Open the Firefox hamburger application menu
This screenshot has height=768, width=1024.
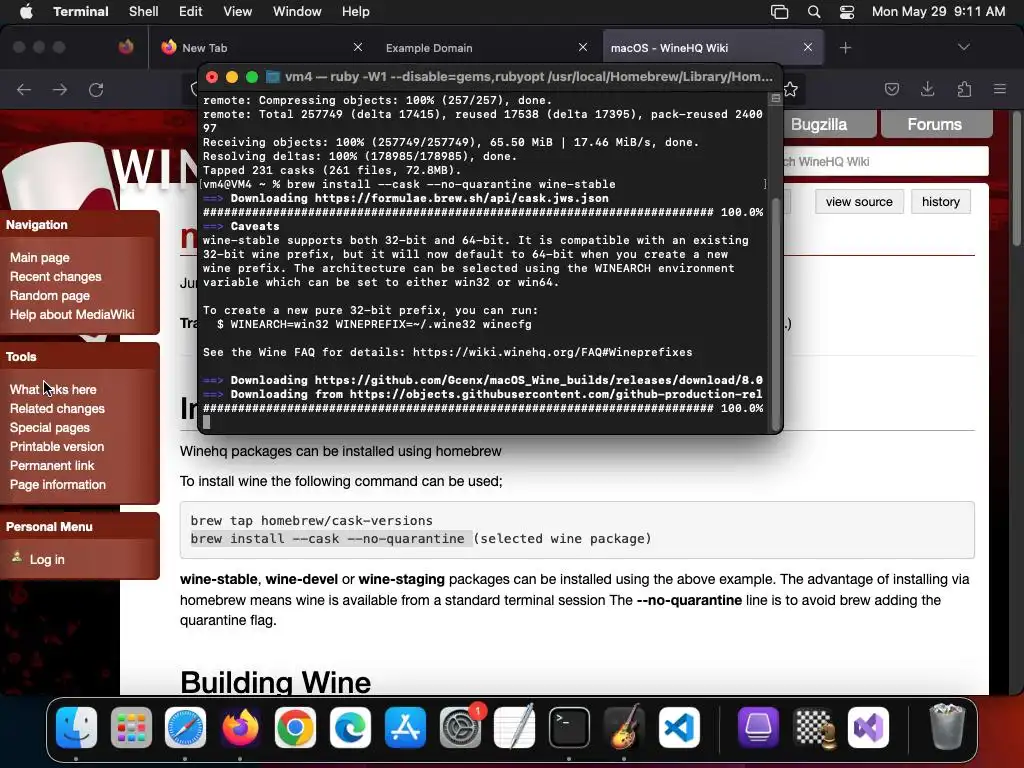tap(1000, 89)
